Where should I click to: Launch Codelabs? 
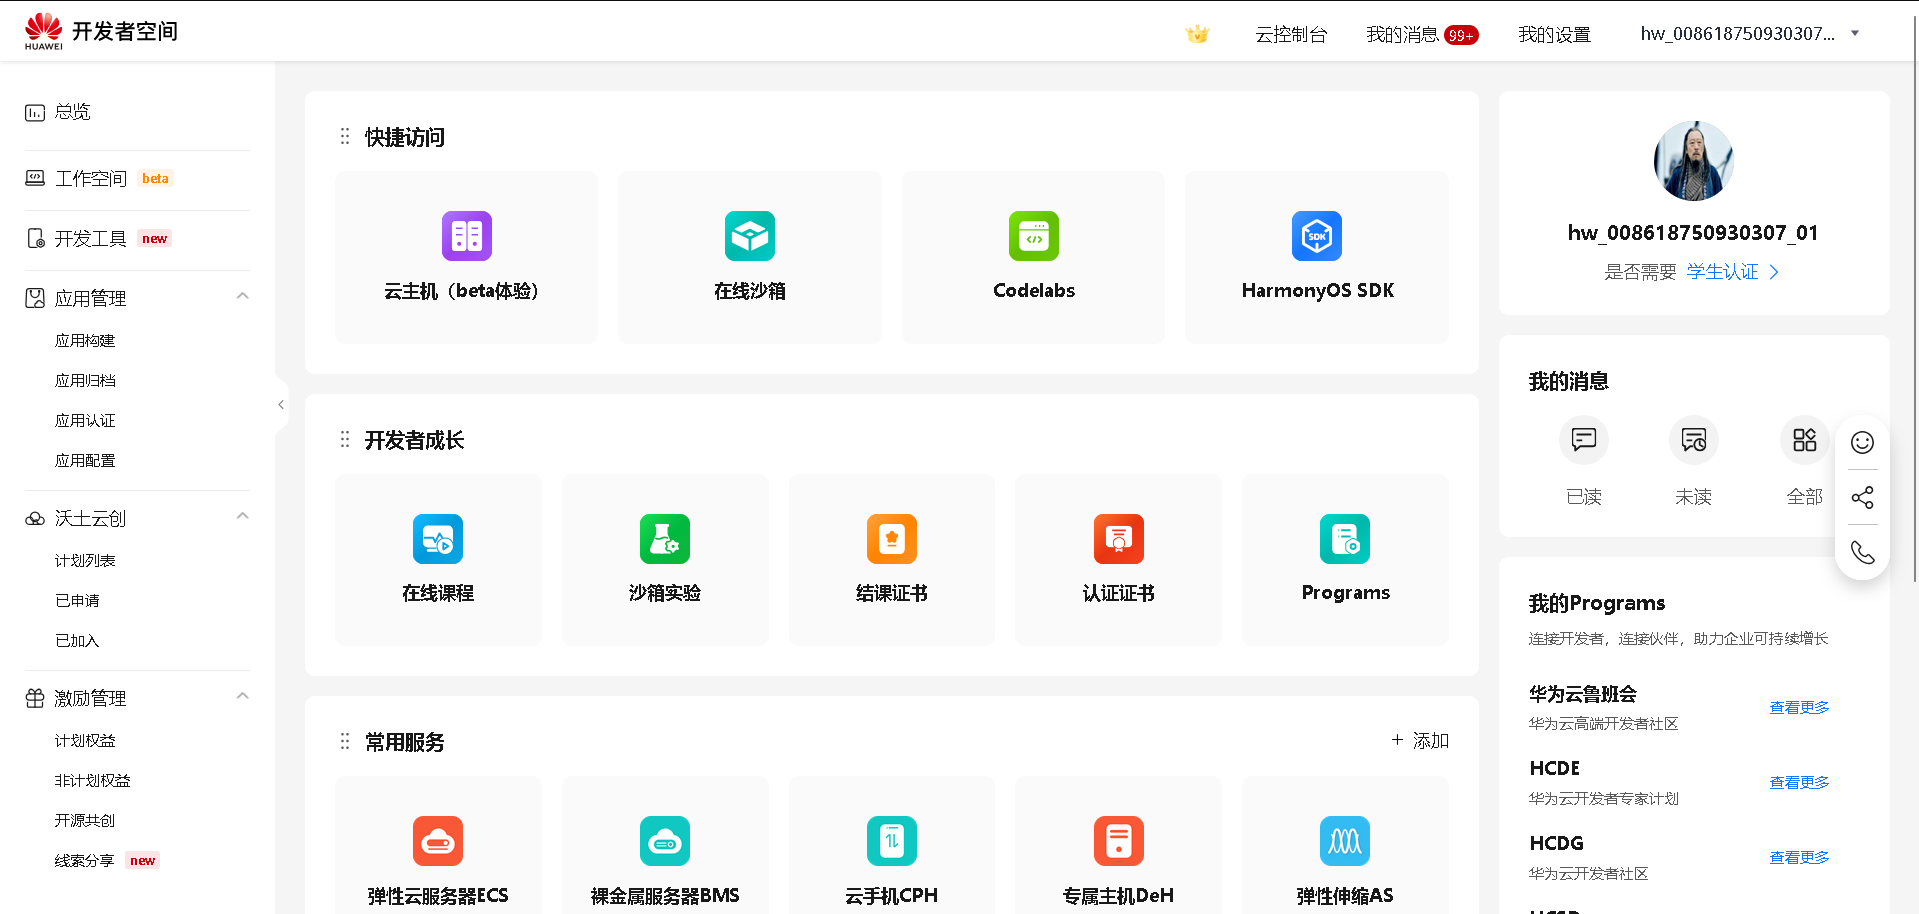(1032, 257)
